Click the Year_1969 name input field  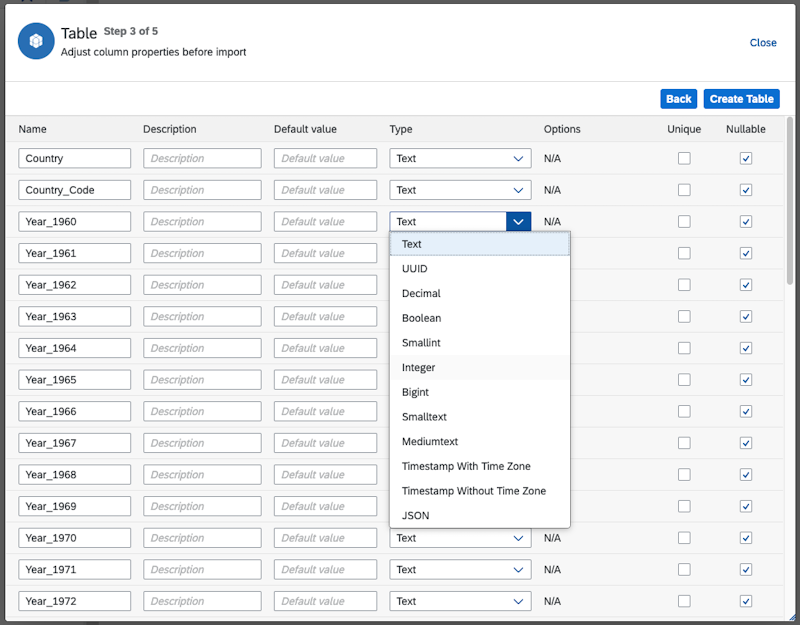pyautogui.click(x=74, y=506)
